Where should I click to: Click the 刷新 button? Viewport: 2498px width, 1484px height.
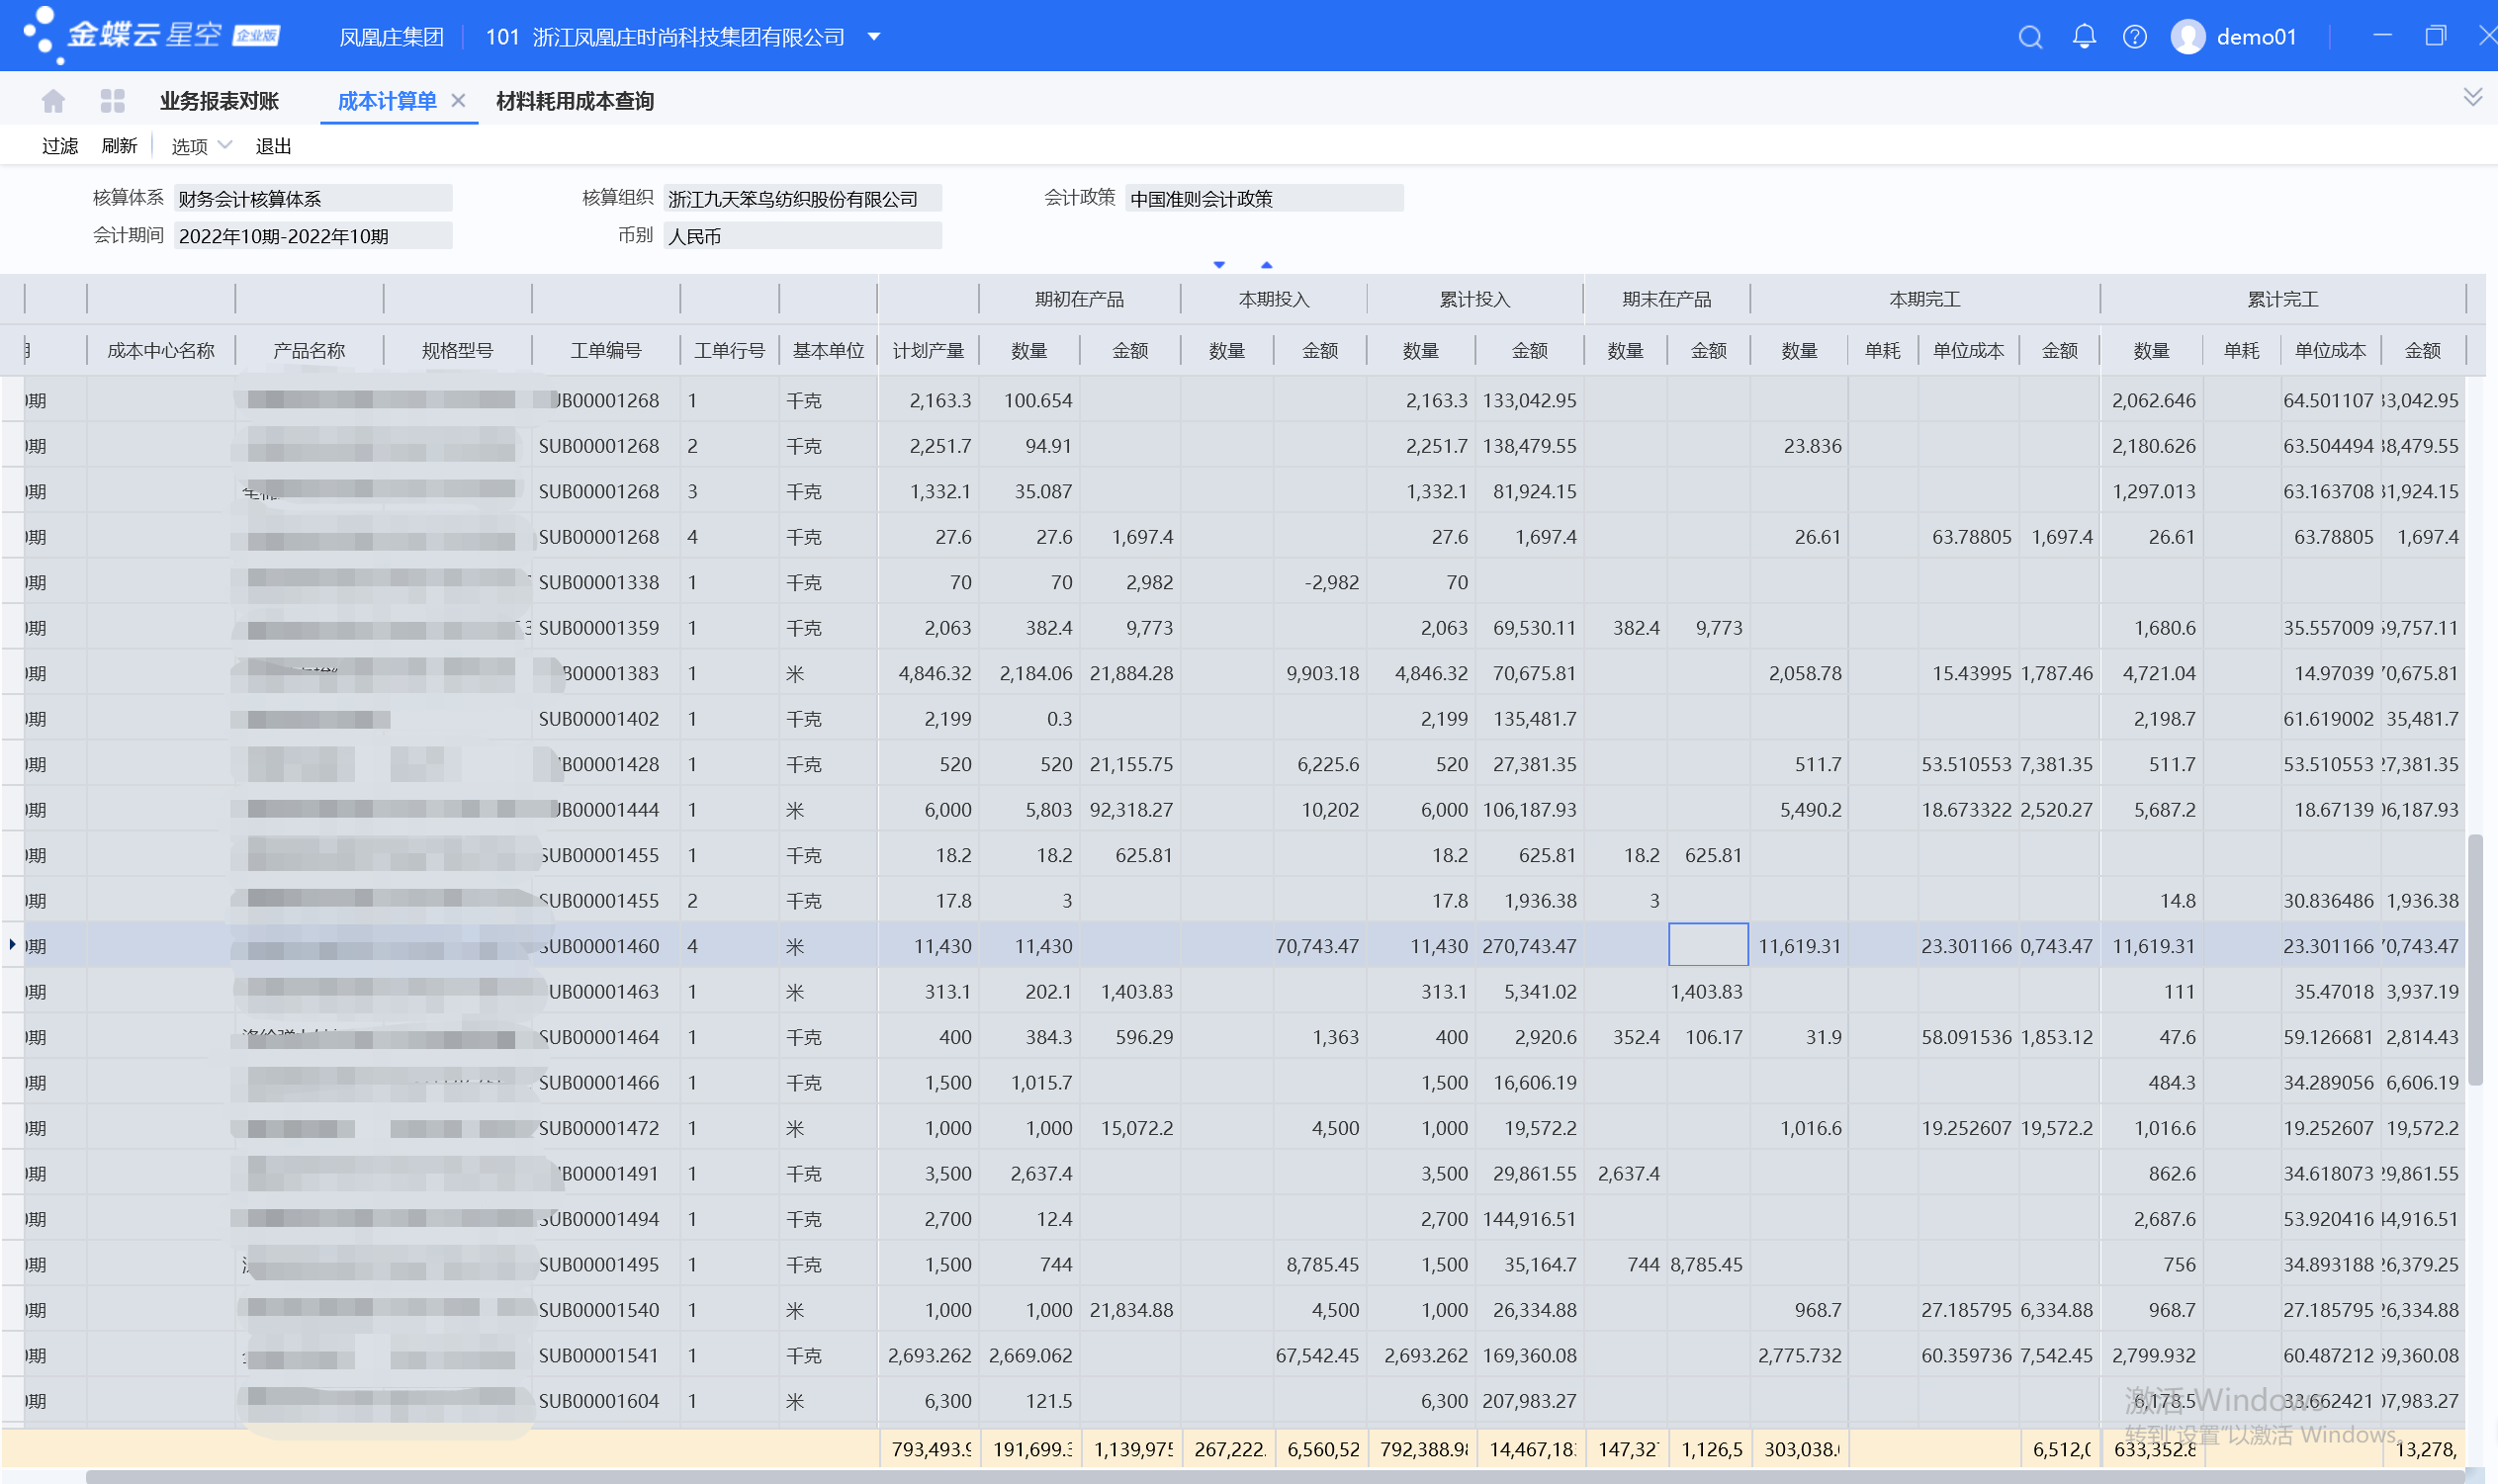pyautogui.click(x=119, y=146)
